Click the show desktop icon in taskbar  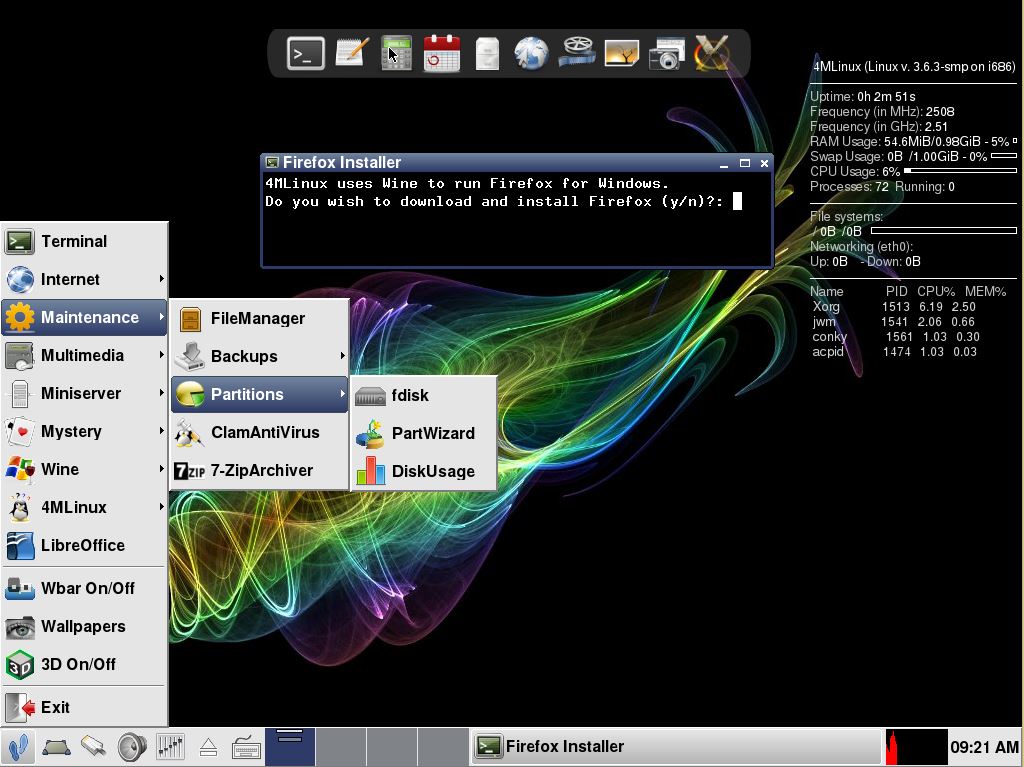tap(56, 747)
